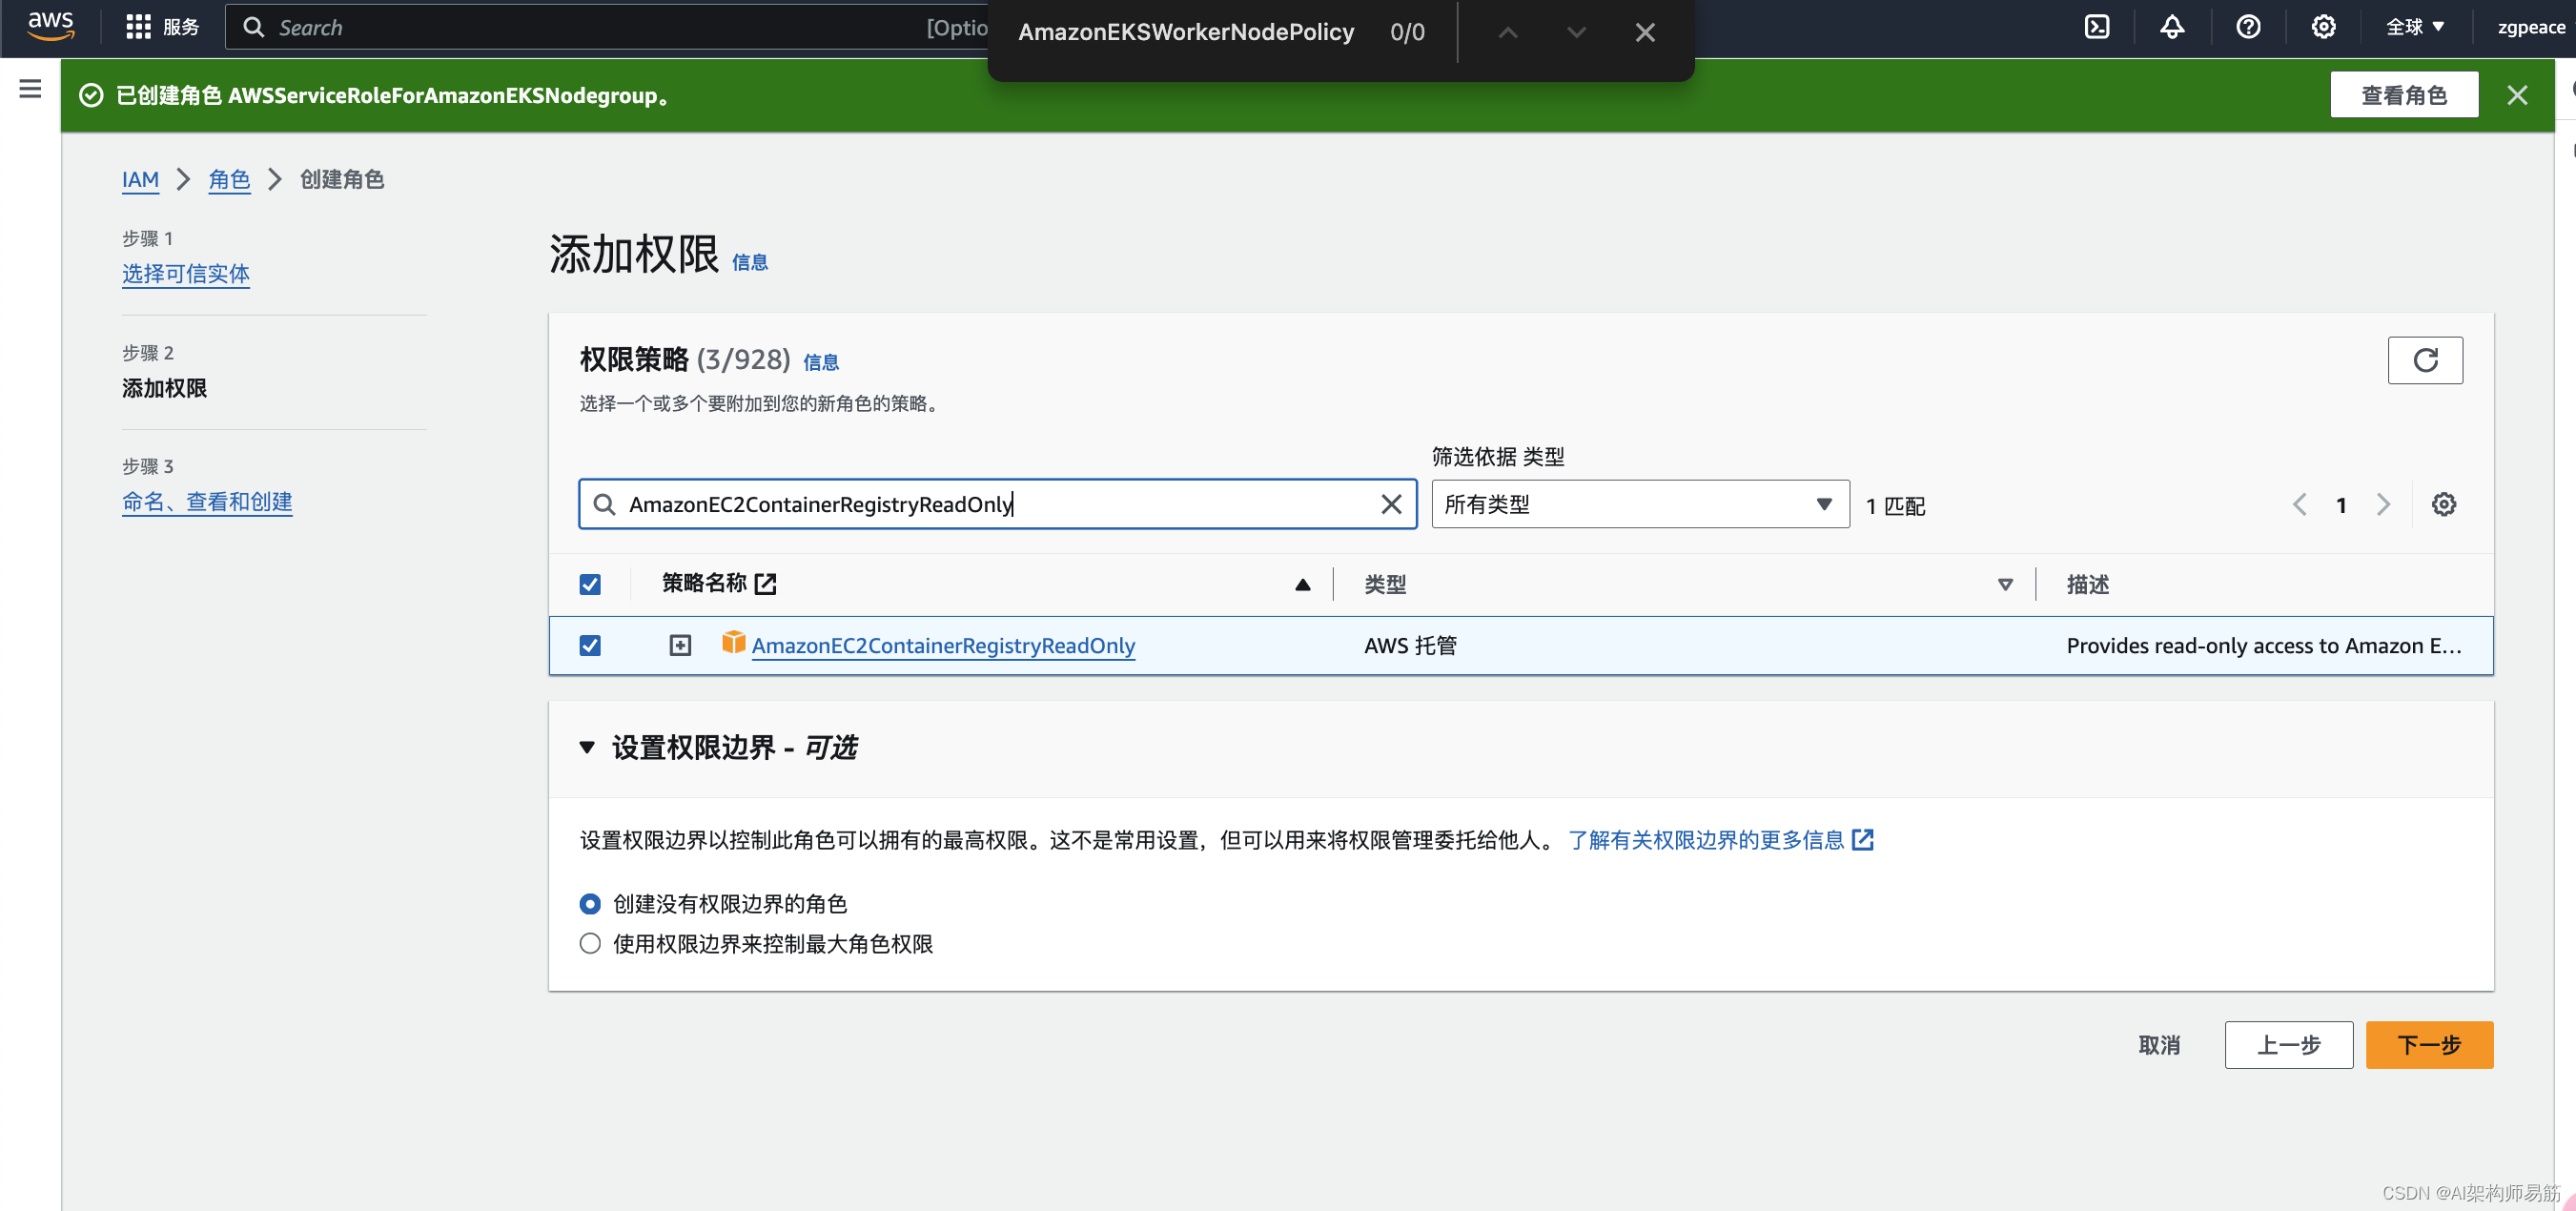
Task: Refresh the permissions policy list
Action: pyautogui.click(x=2424, y=360)
